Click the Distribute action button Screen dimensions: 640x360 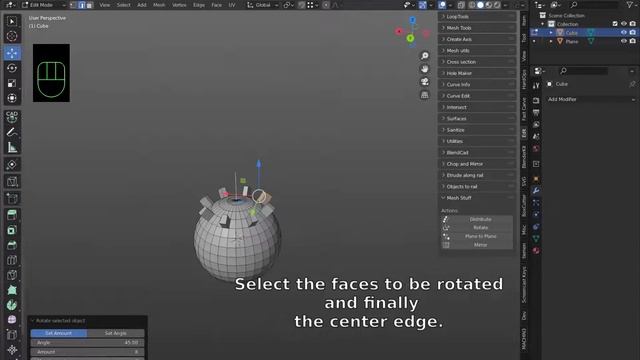pyautogui.click(x=477, y=219)
